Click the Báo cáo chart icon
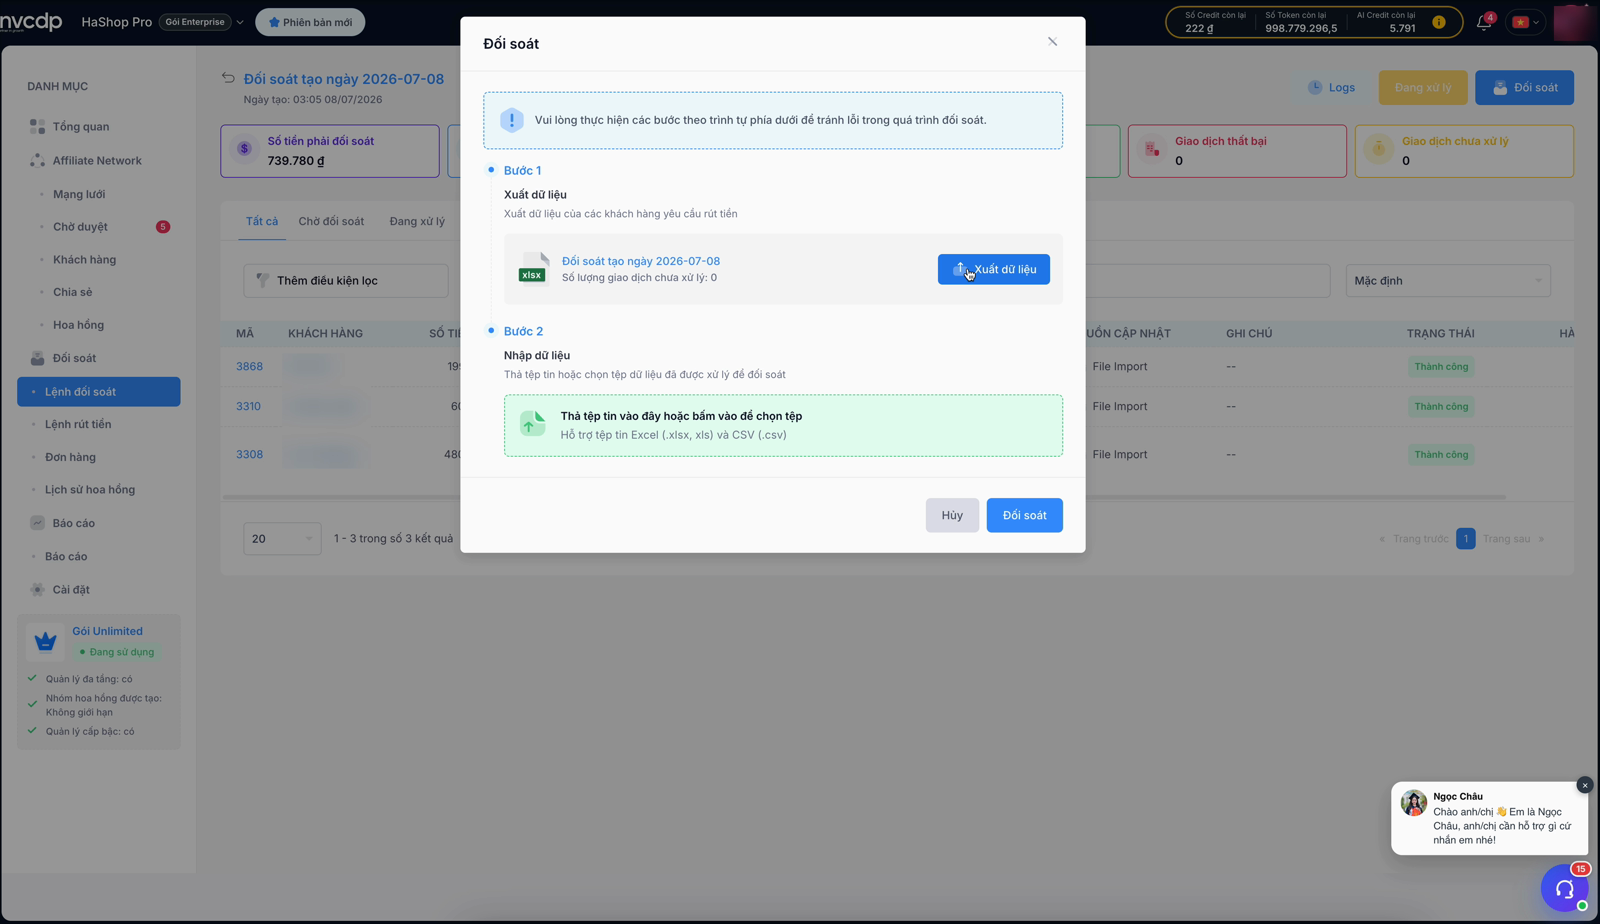 pos(37,523)
